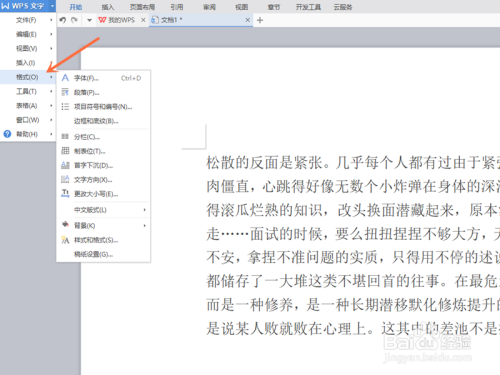Click text line starting 得滚瓜烂熟的知识

(353, 210)
